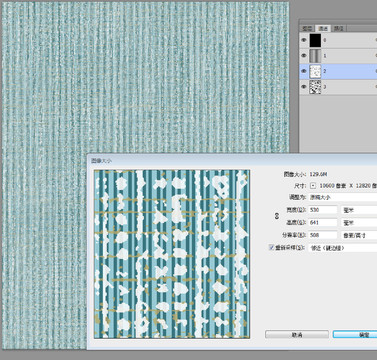This screenshot has width=377, height=360.
Task: Click the thumbnail of channel 2
Action: [315, 71]
